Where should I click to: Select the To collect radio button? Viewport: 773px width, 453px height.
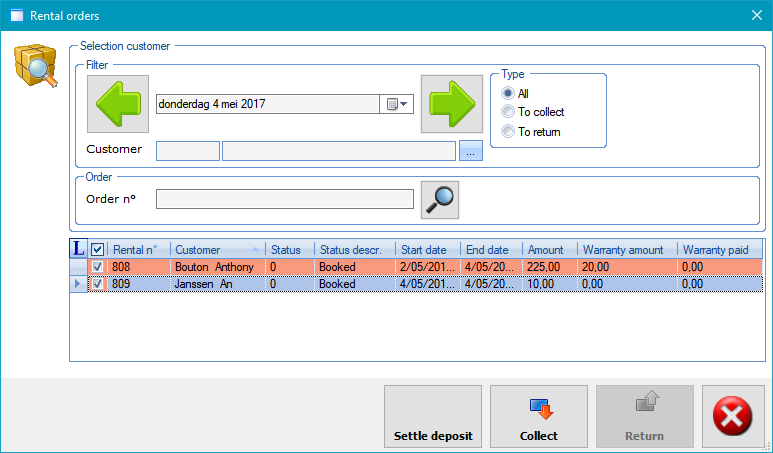508,112
